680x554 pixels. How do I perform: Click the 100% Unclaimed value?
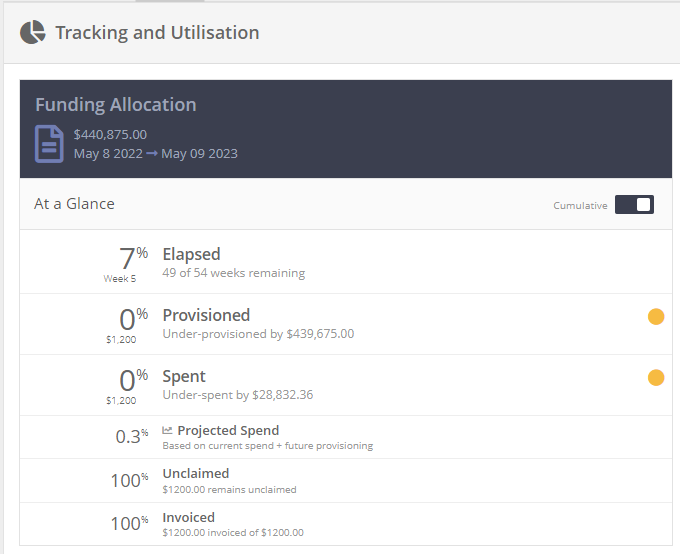coord(129,480)
